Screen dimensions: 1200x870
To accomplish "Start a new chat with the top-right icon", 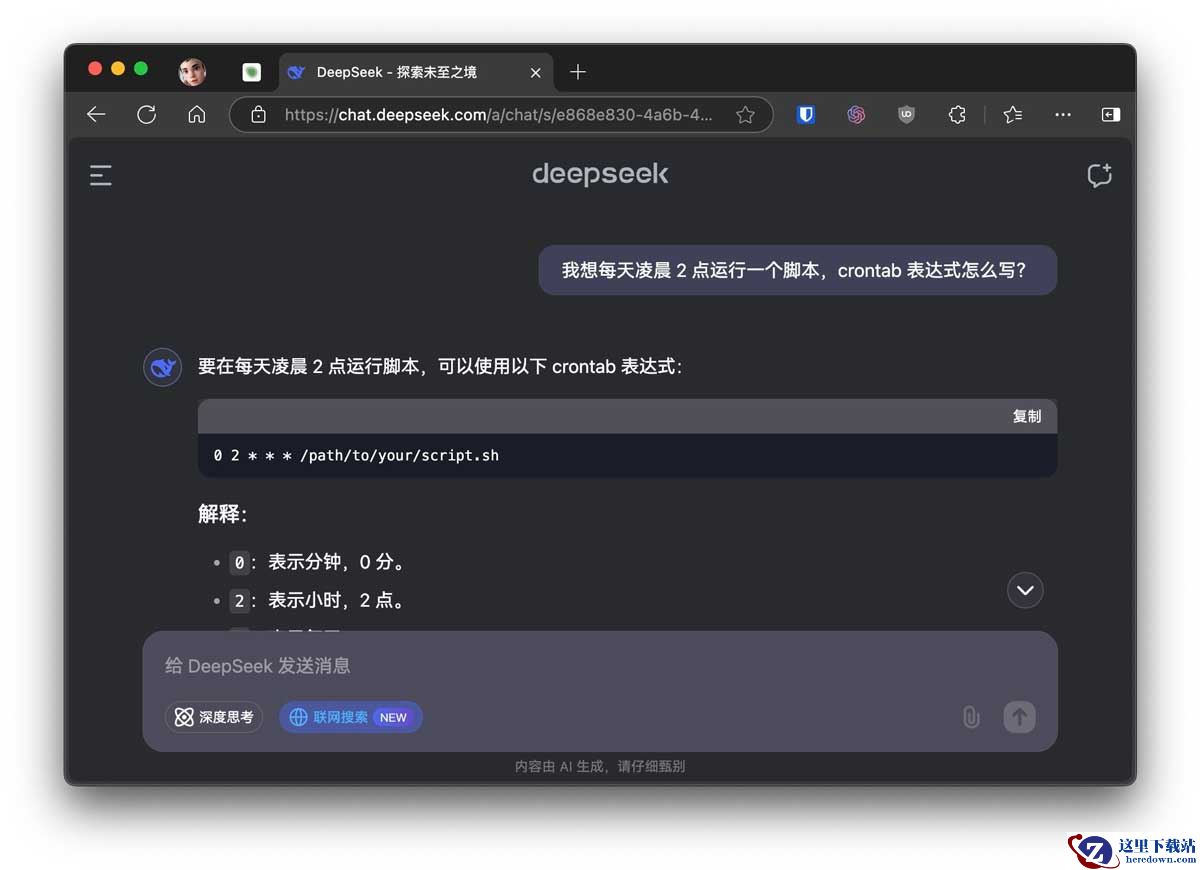I will point(1099,176).
